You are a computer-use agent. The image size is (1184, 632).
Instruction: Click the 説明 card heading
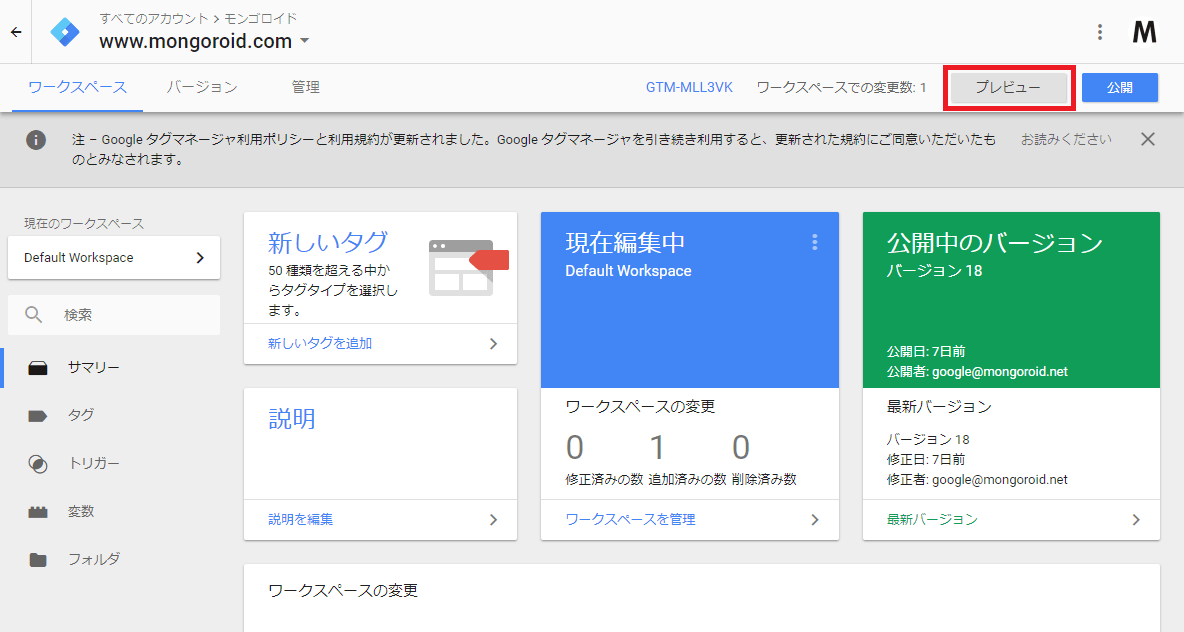(x=291, y=418)
